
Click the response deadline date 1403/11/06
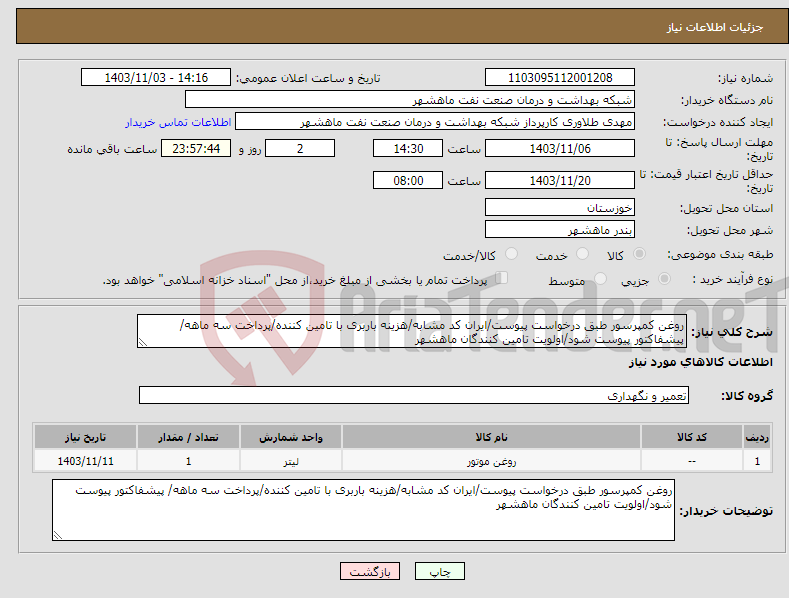(560, 148)
